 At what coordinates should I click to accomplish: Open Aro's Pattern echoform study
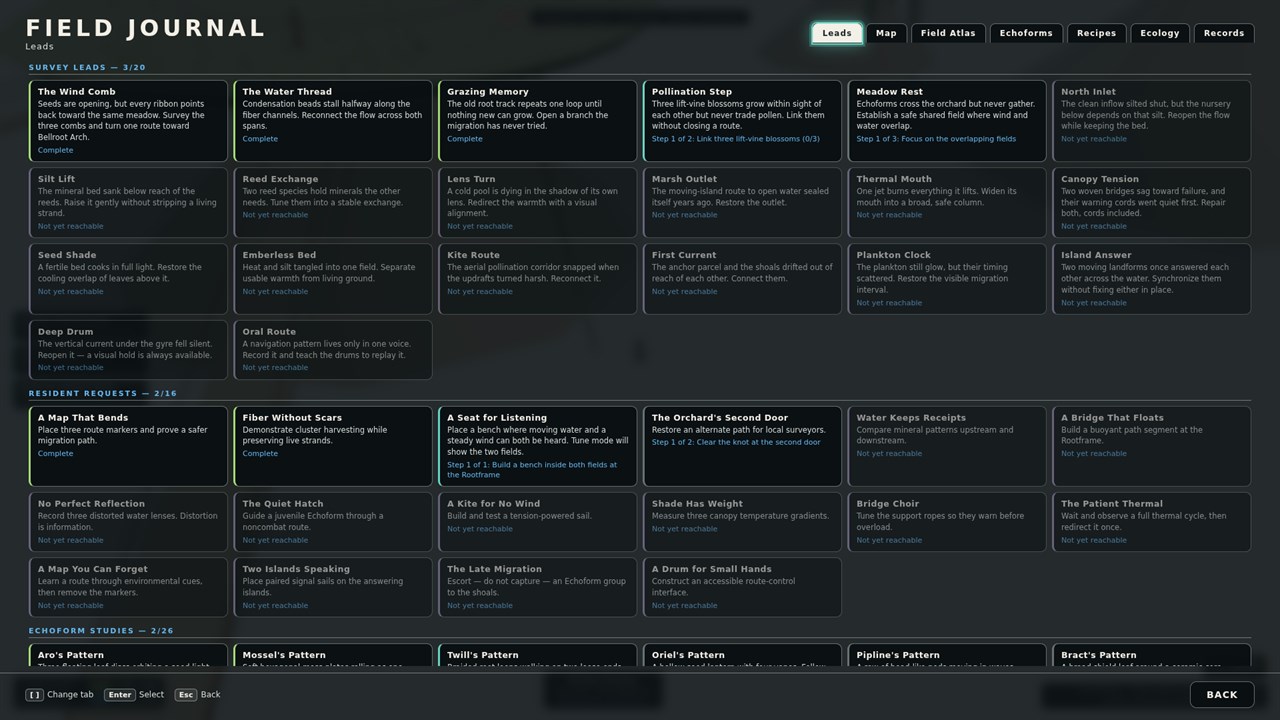129,657
